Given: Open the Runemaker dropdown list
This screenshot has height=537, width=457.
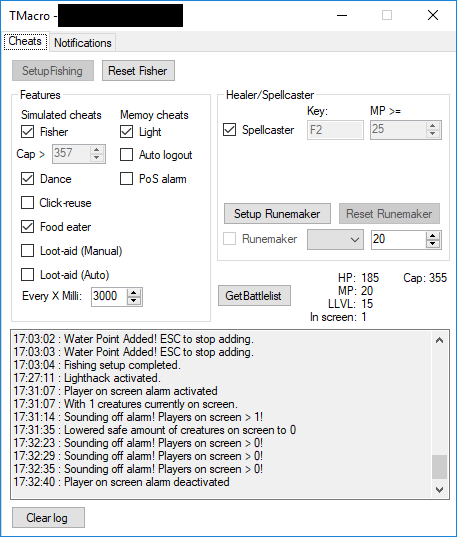Looking at the screenshot, I should point(335,240).
